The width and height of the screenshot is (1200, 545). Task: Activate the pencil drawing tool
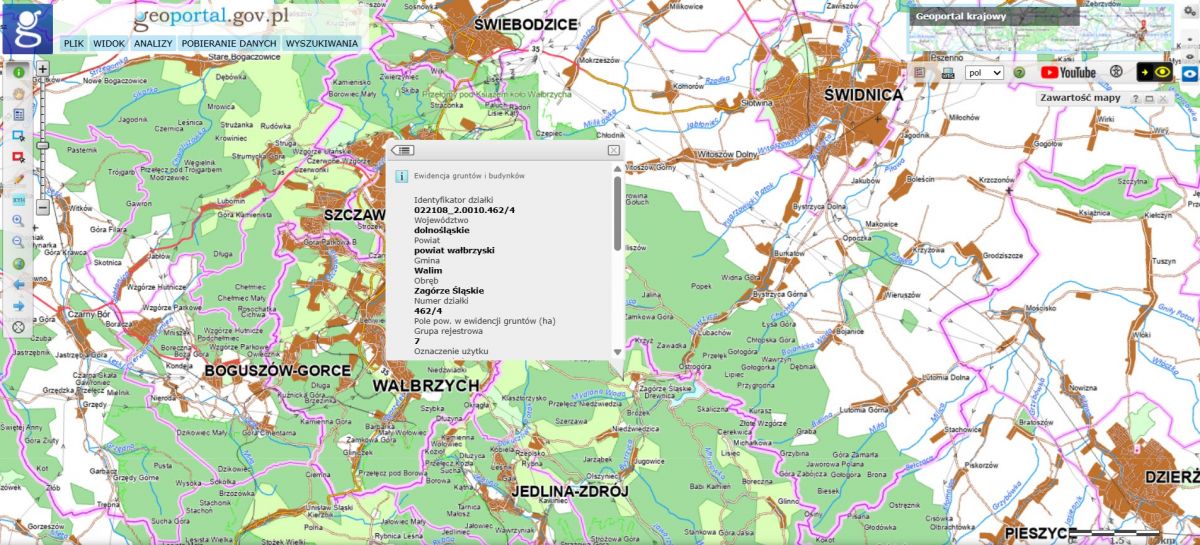point(18,178)
